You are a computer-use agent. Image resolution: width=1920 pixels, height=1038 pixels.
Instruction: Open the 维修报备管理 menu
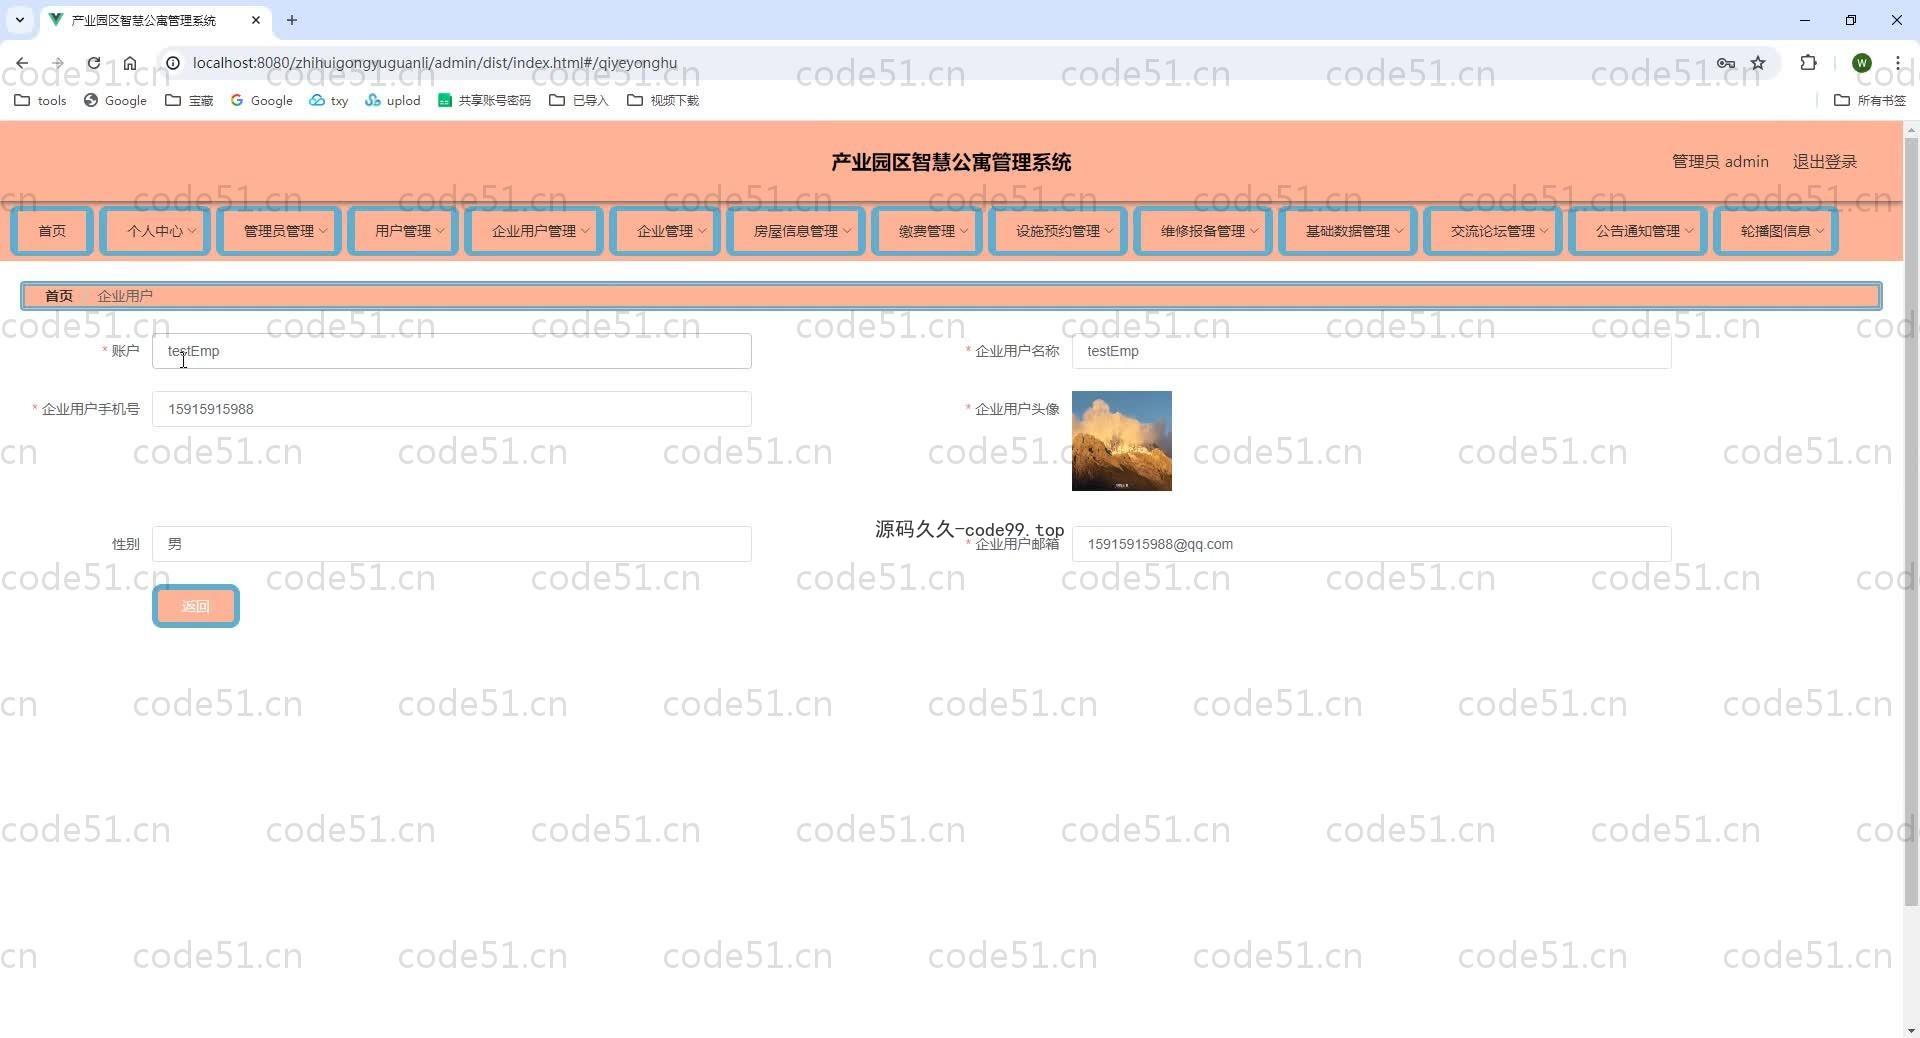pos(1203,231)
